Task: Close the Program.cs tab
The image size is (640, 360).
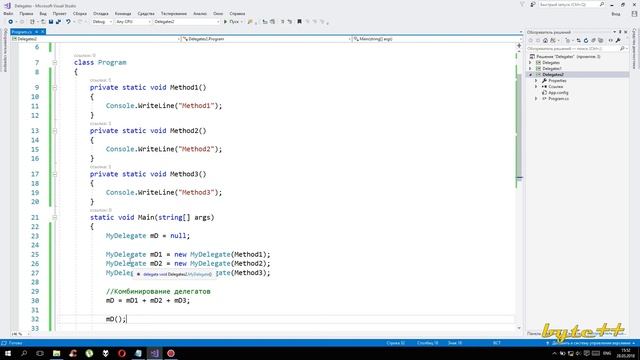Action: coord(42,32)
